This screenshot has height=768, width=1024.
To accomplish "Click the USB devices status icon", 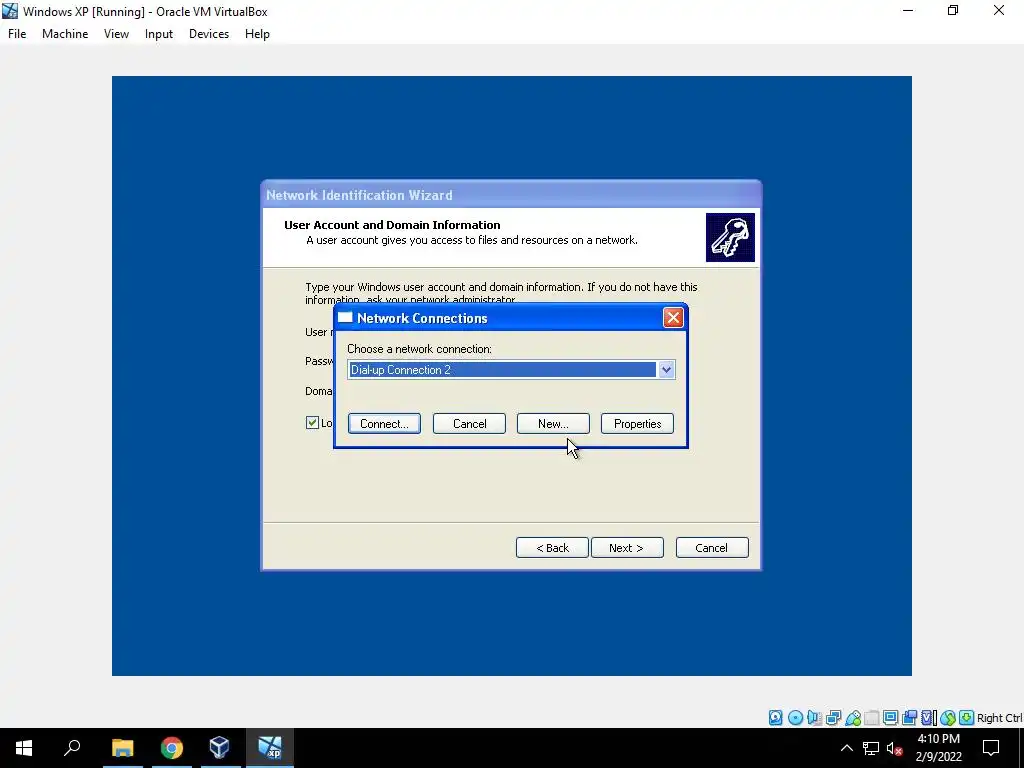I will pyautogui.click(x=852, y=718).
